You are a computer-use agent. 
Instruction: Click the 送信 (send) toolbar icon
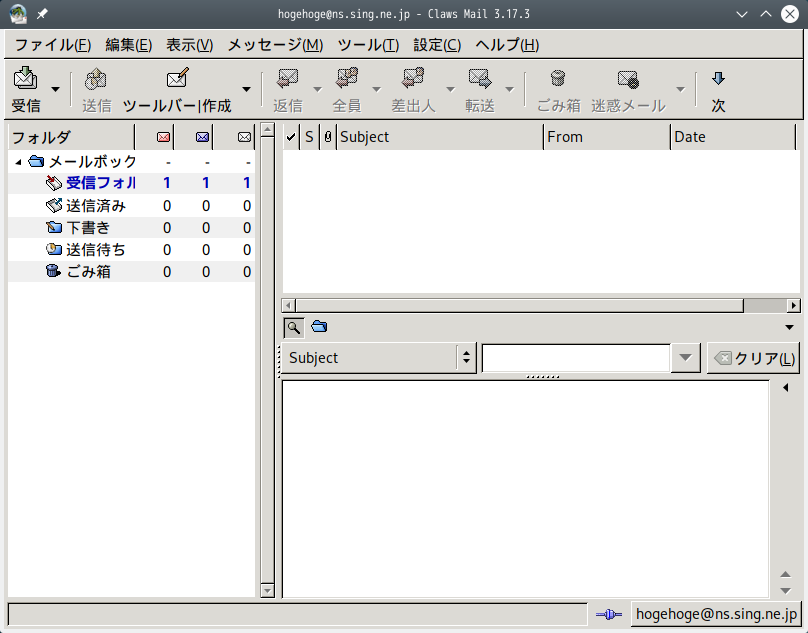(x=96, y=79)
